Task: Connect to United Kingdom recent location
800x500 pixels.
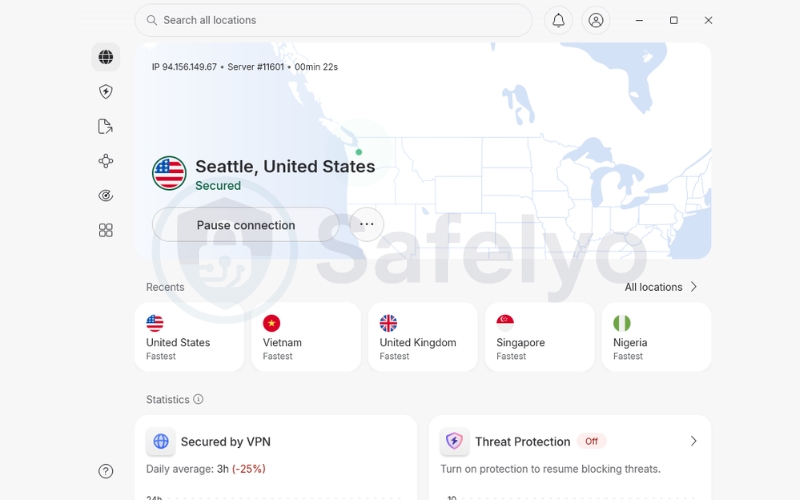Action: 423,337
